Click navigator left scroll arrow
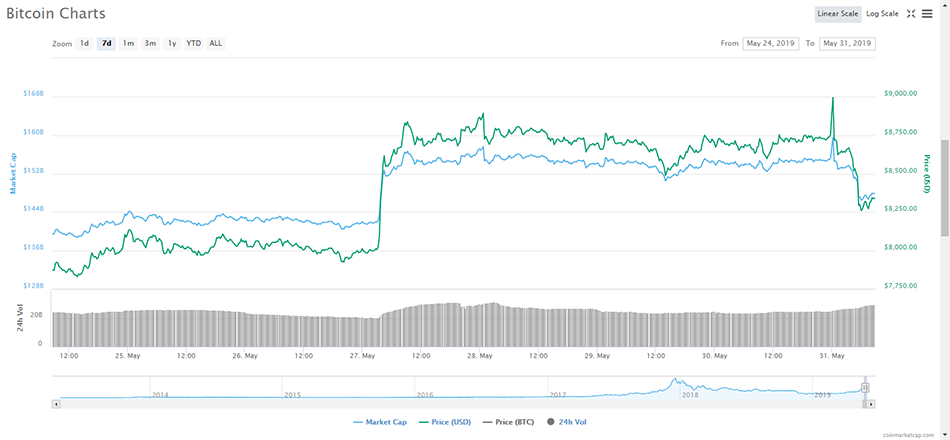Image resolution: width=950 pixels, height=440 pixels. click(x=57, y=404)
